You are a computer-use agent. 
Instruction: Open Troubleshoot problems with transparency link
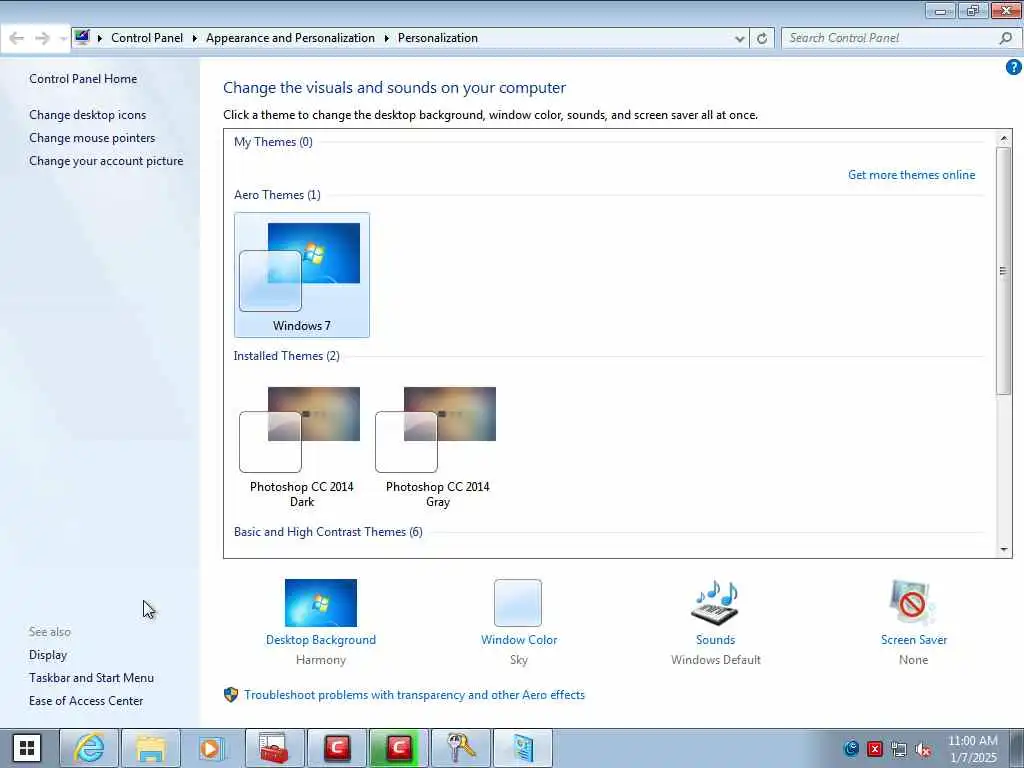coord(415,695)
